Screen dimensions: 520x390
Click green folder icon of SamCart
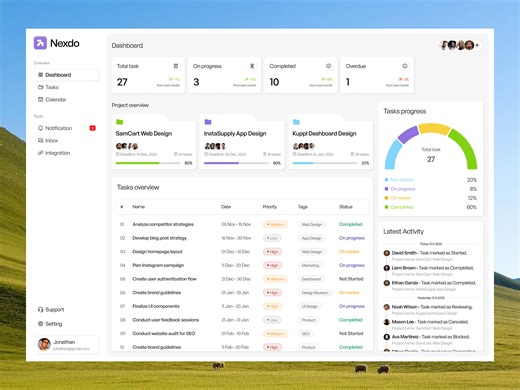[x=119, y=122]
